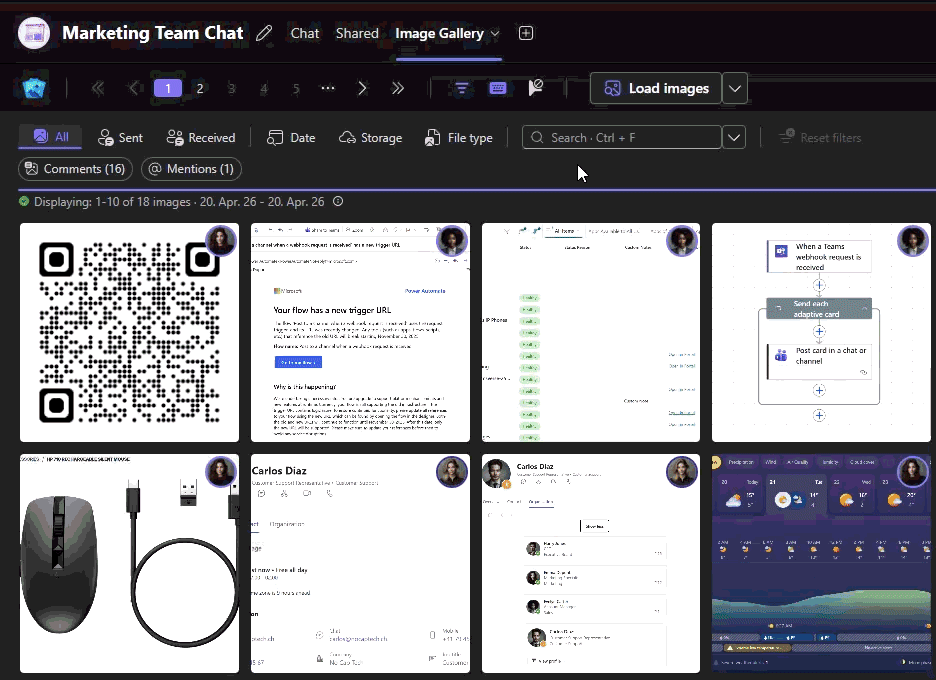Open the Carlos Diaz organization thumbnail
The image size is (936, 680).
[590, 564]
